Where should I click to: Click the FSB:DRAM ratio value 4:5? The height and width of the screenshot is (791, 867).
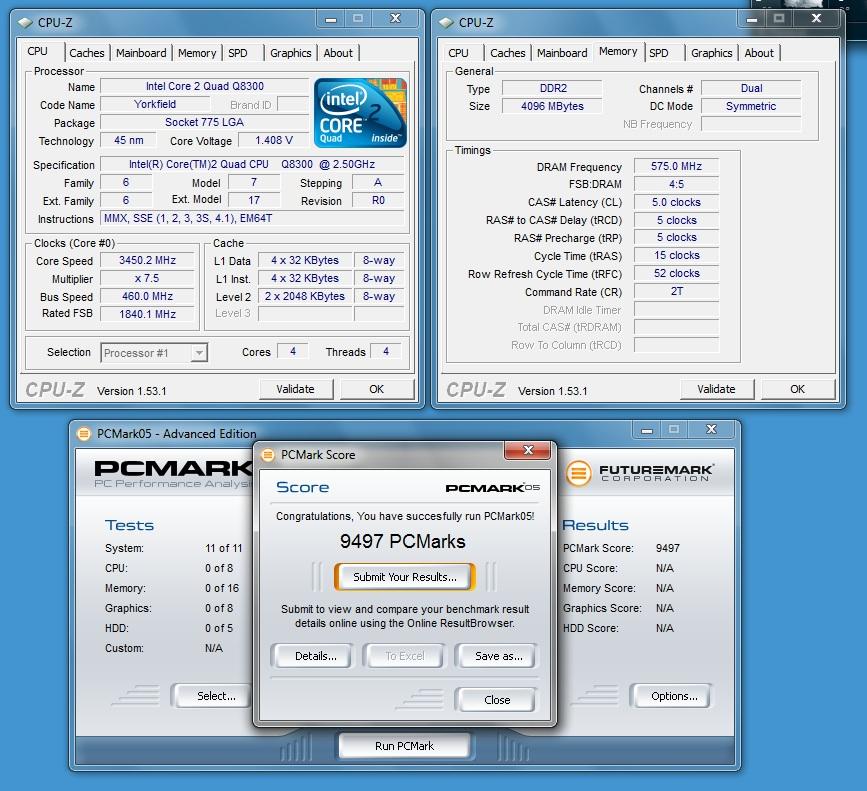[x=676, y=184]
